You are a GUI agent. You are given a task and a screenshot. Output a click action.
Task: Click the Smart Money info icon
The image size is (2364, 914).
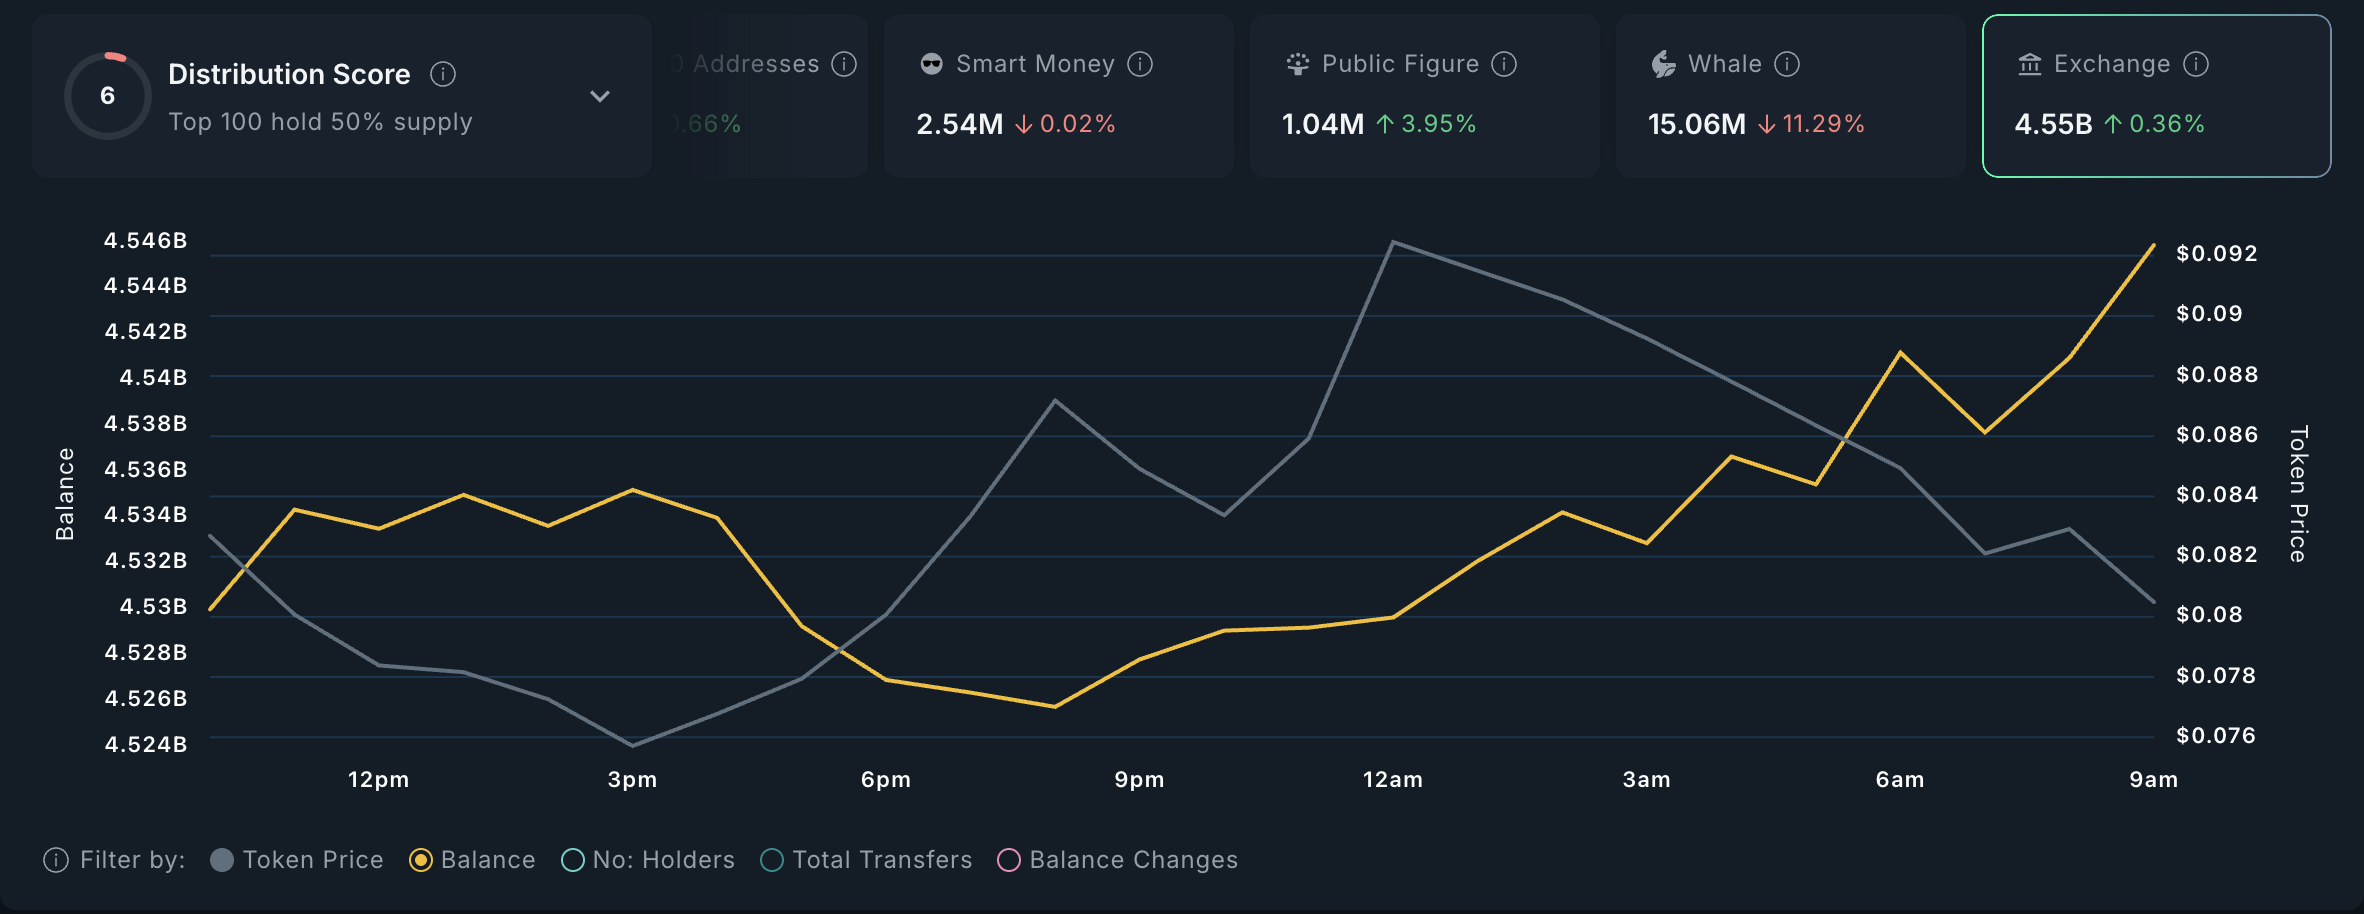[x=1139, y=63]
